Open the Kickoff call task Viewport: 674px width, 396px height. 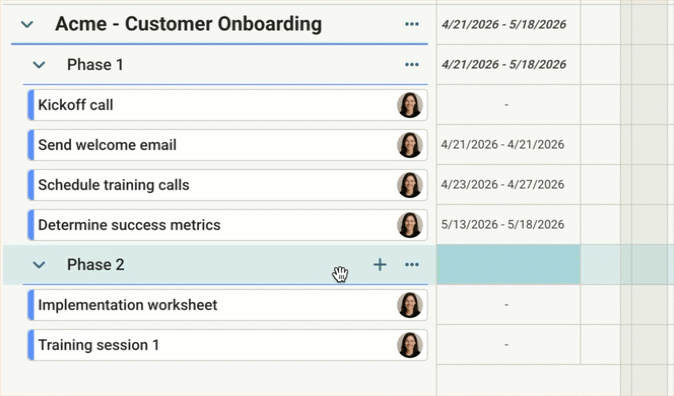click(x=228, y=105)
